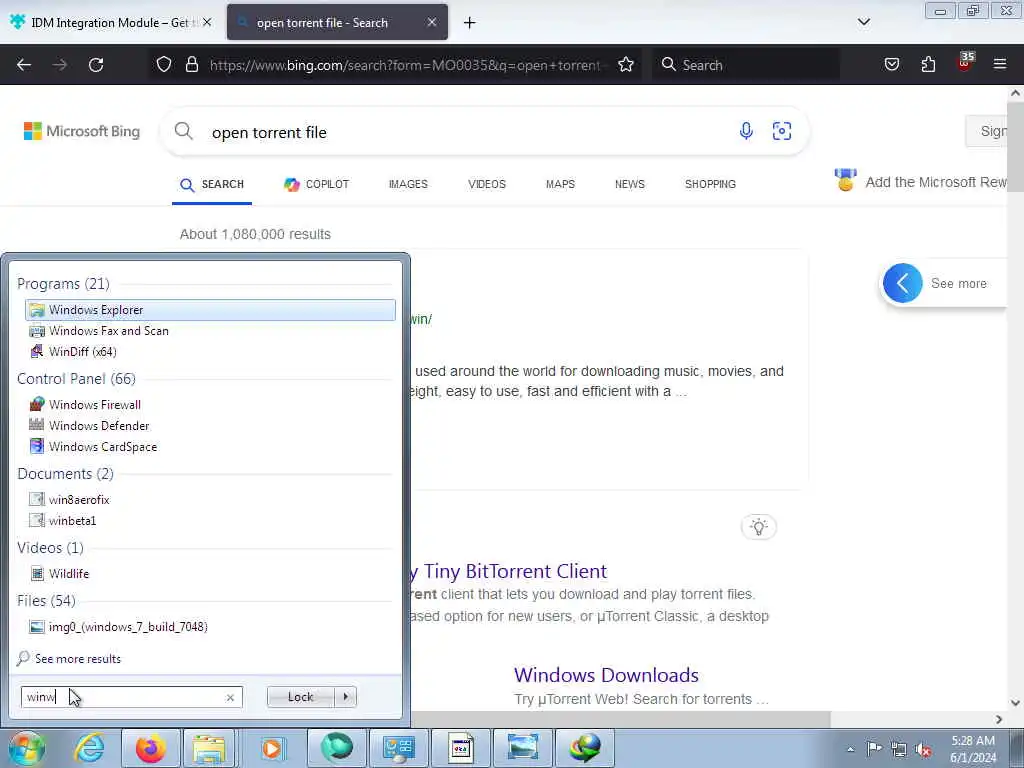
Task: Switch to the VIDEOS results tab
Action: click(487, 184)
